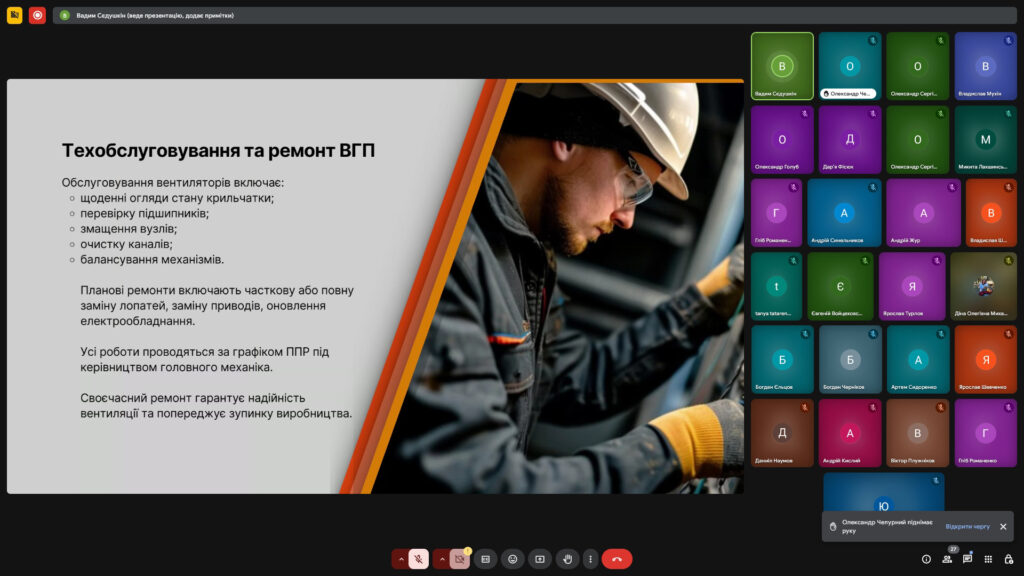
Task: Select Андрій Жур's tile
Action: click(923, 213)
